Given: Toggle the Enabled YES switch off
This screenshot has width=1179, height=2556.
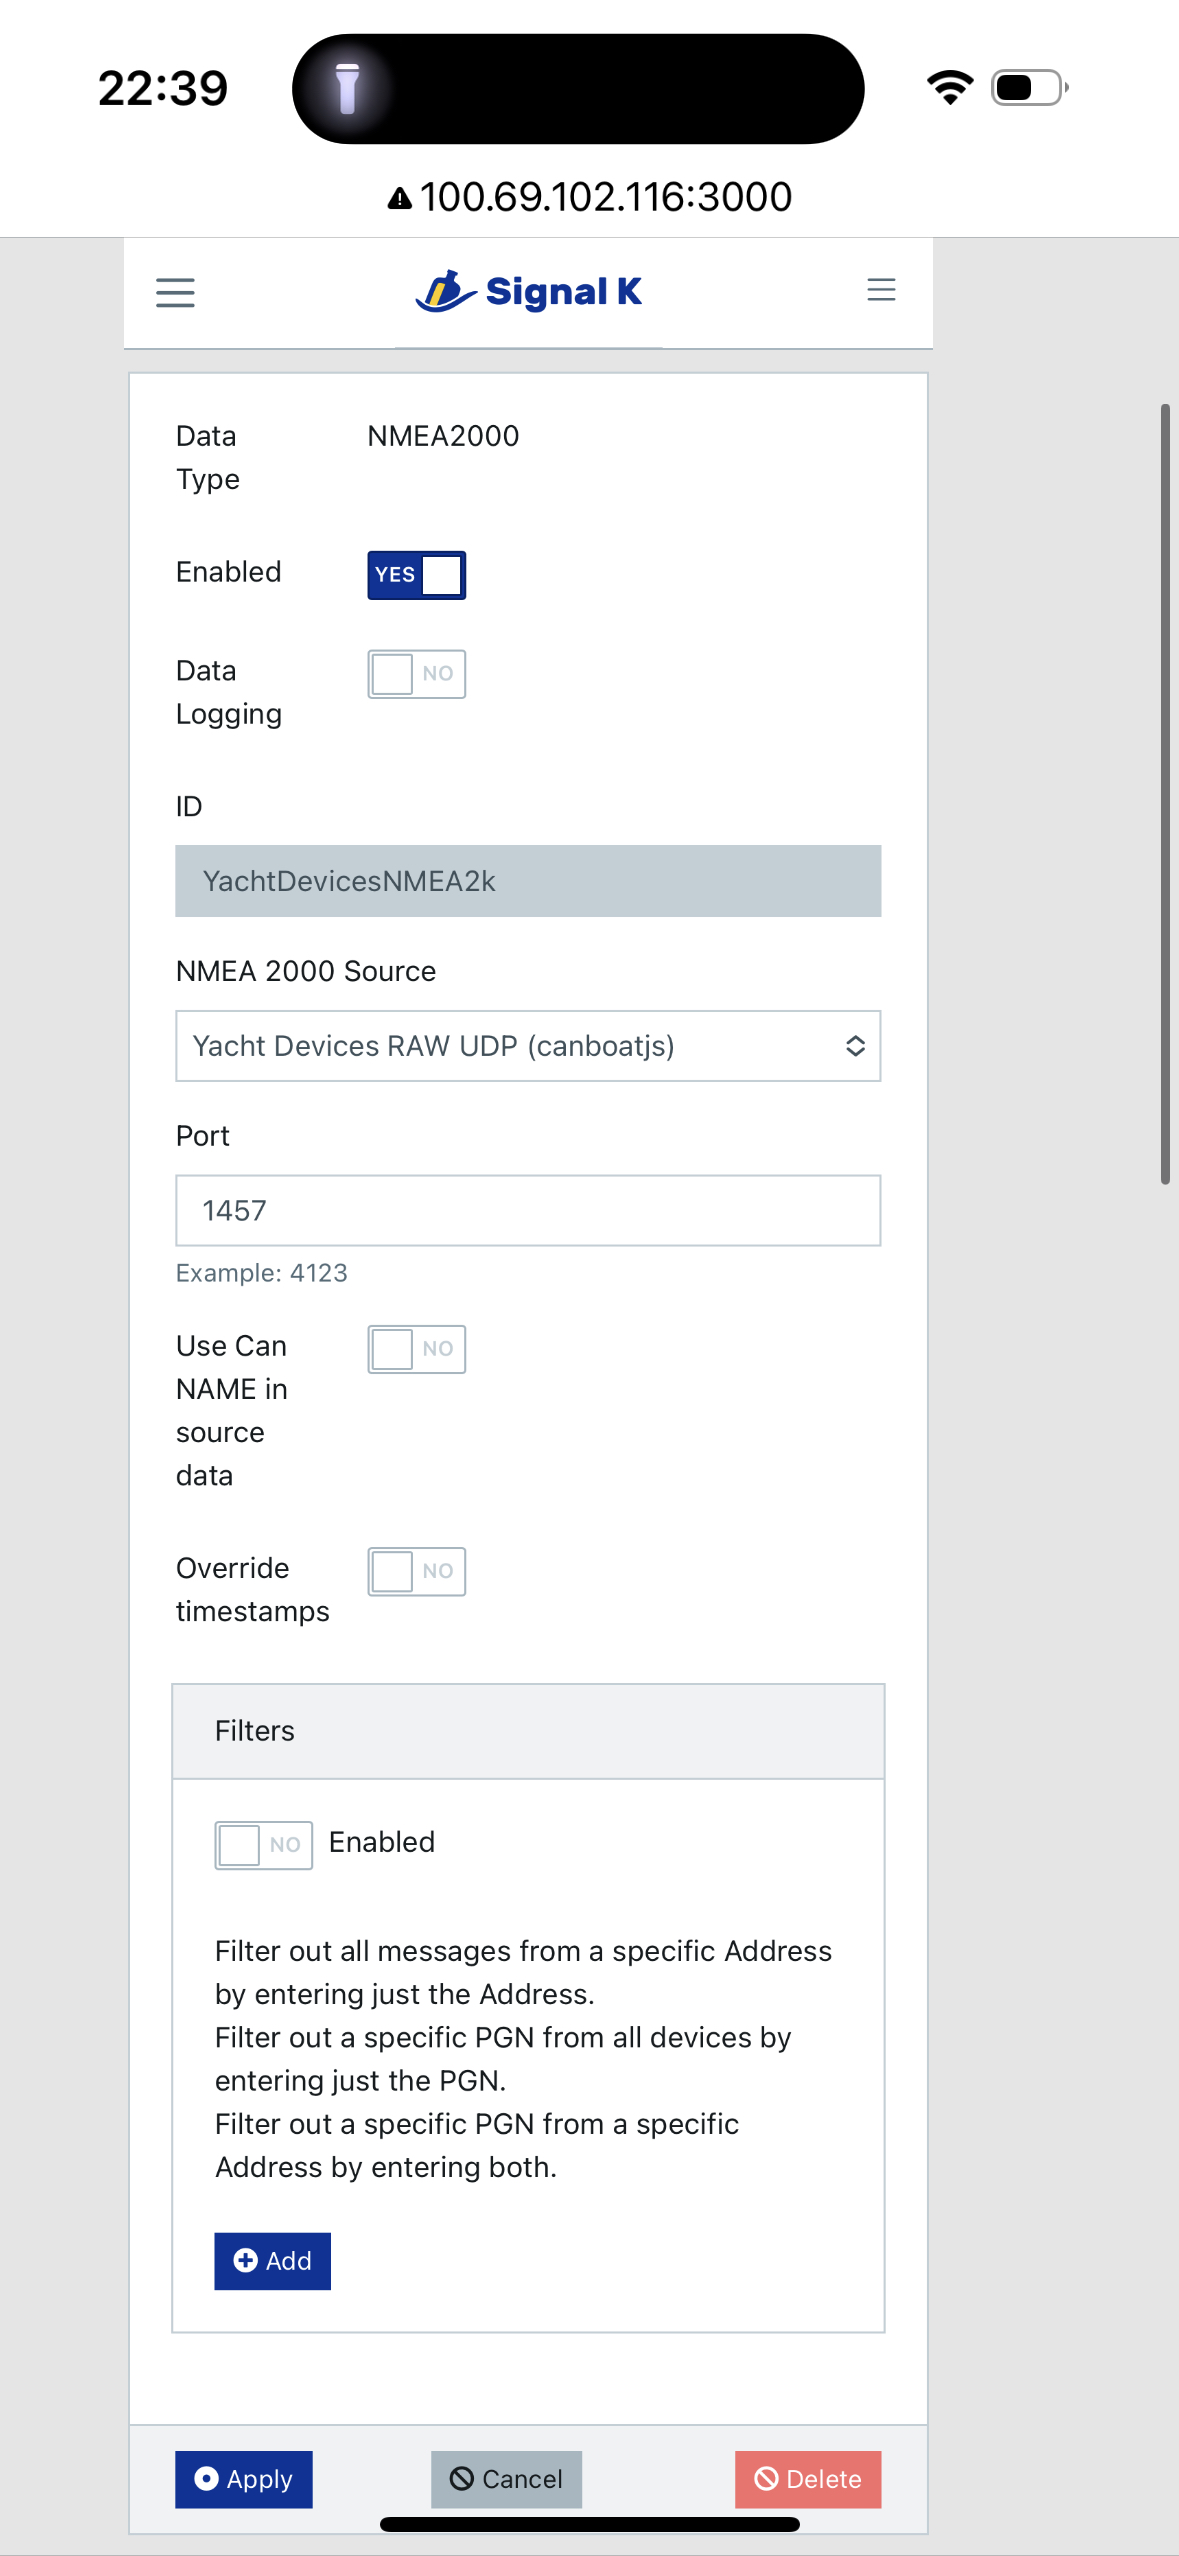Looking at the screenshot, I should pyautogui.click(x=417, y=575).
